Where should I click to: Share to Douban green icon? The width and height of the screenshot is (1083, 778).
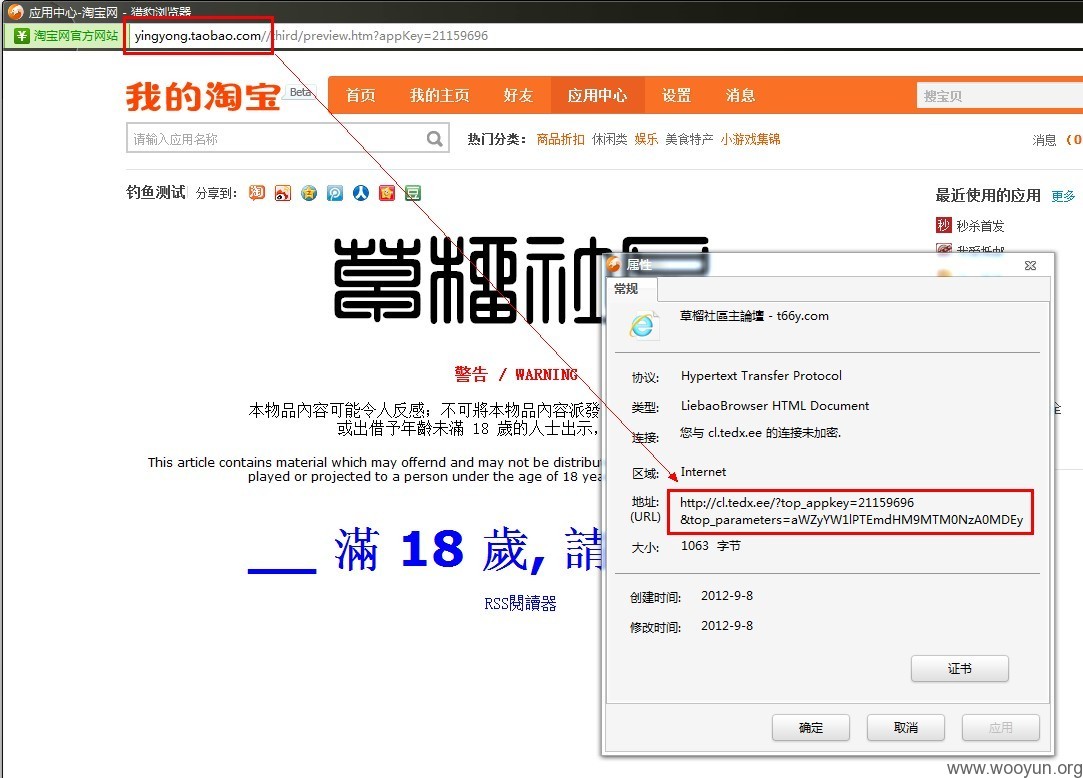click(x=413, y=193)
